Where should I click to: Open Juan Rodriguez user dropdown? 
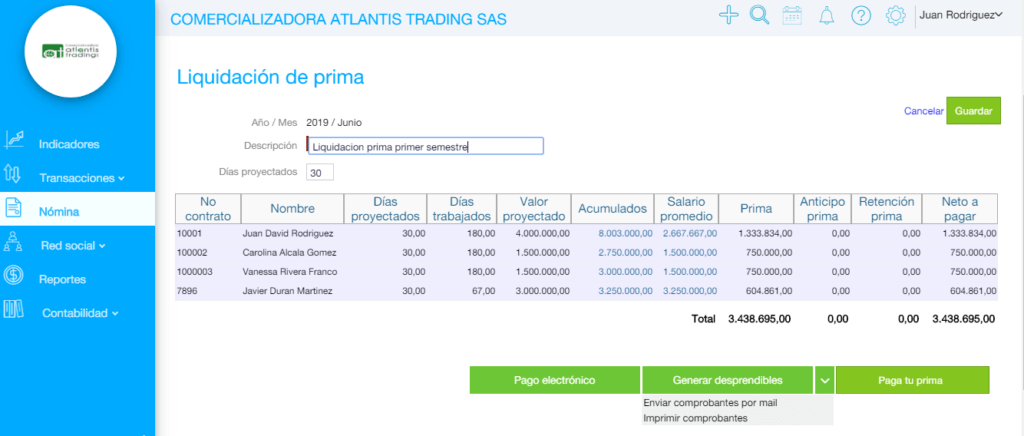[x=960, y=15]
